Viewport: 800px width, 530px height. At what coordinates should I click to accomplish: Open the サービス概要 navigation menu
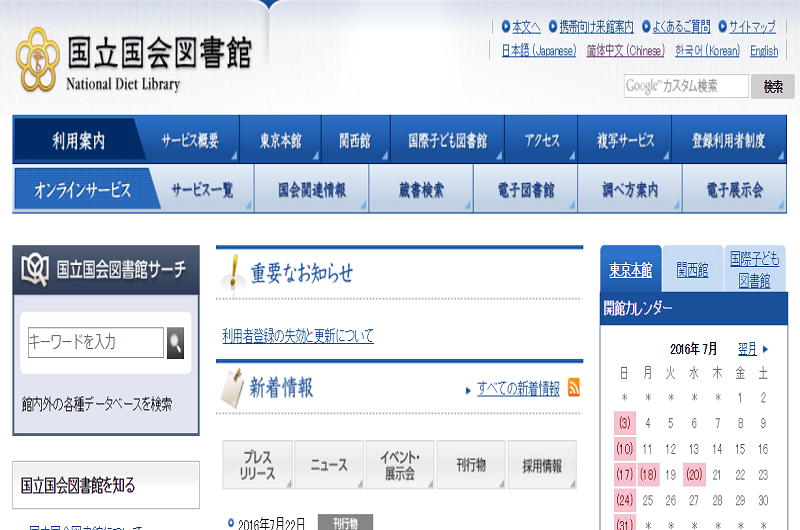tap(190, 140)
